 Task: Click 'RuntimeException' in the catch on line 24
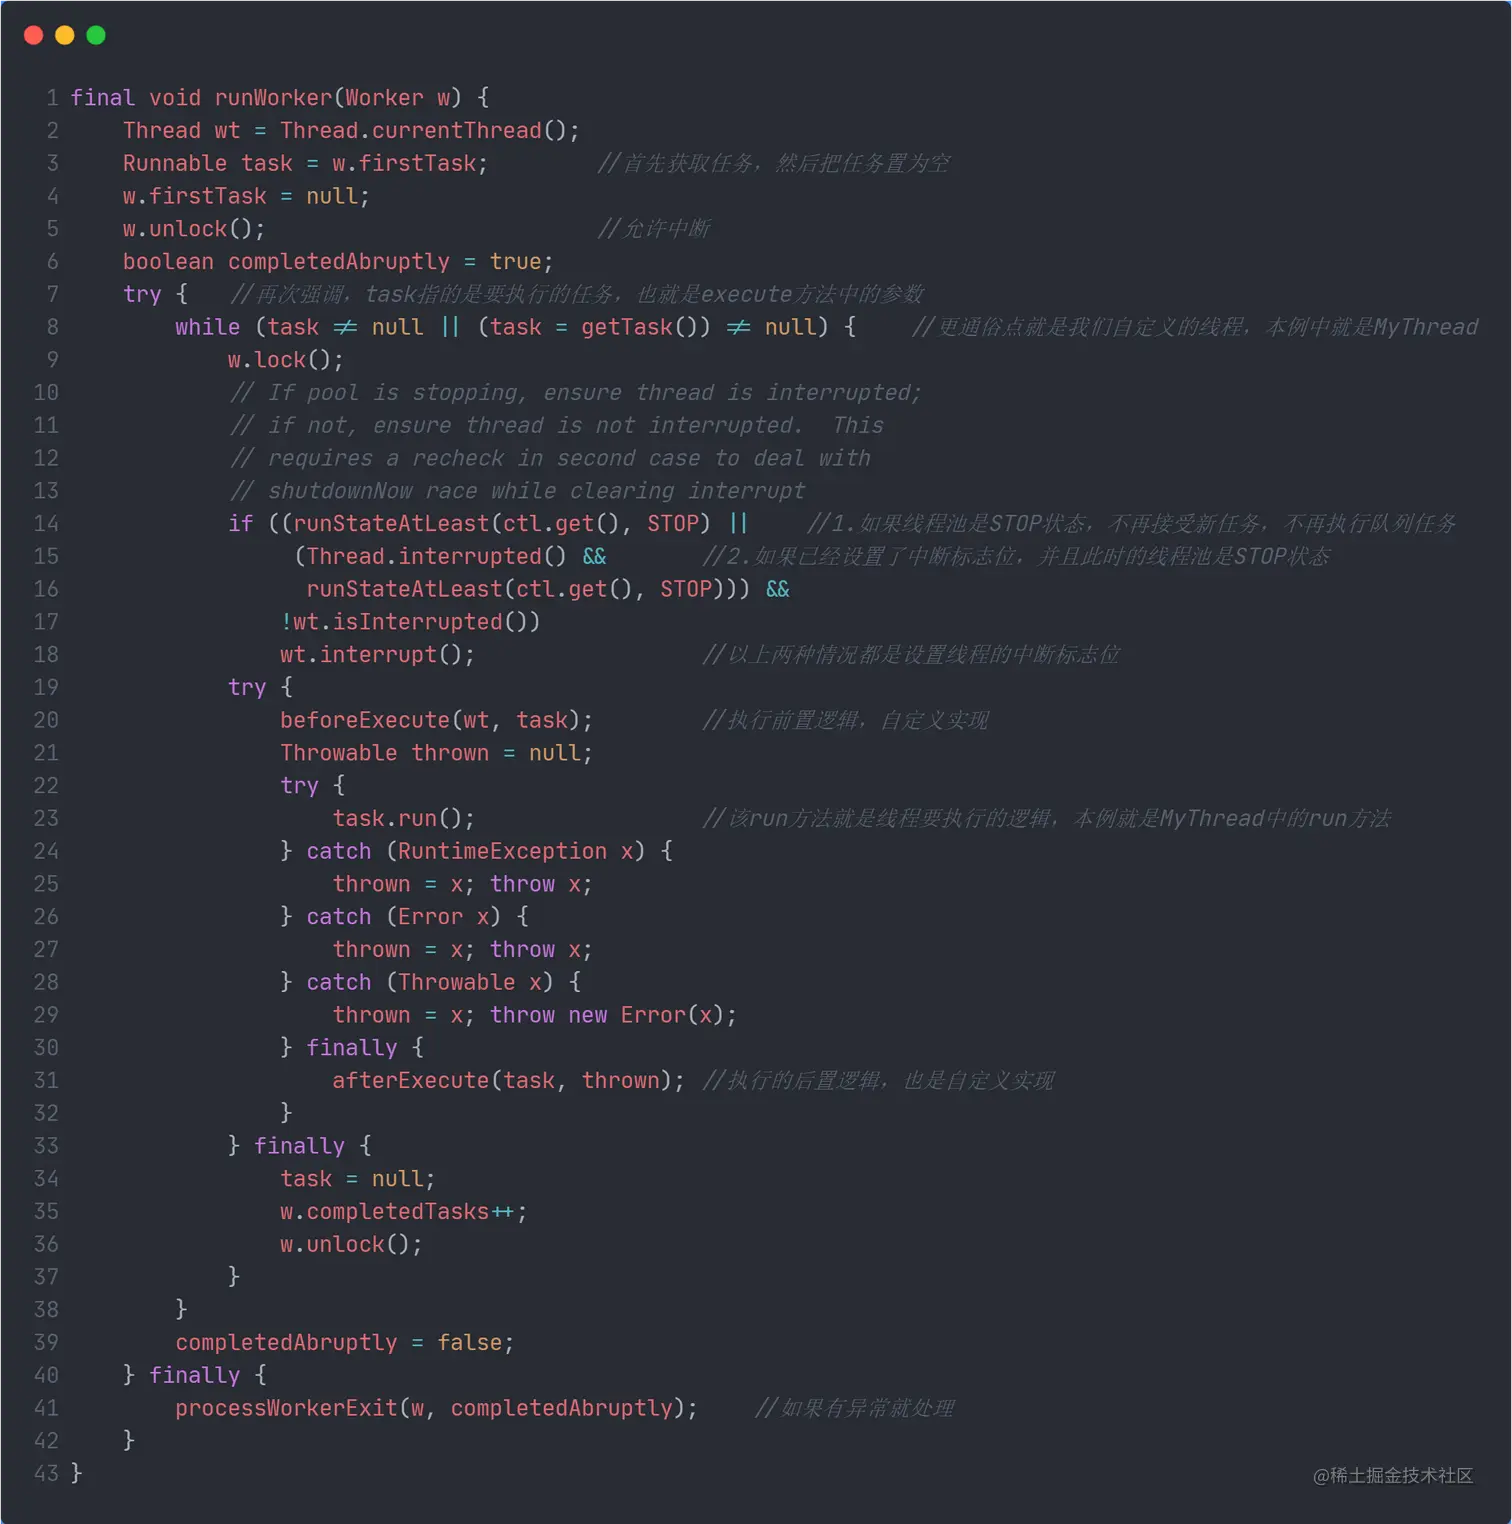click(502, 851)
